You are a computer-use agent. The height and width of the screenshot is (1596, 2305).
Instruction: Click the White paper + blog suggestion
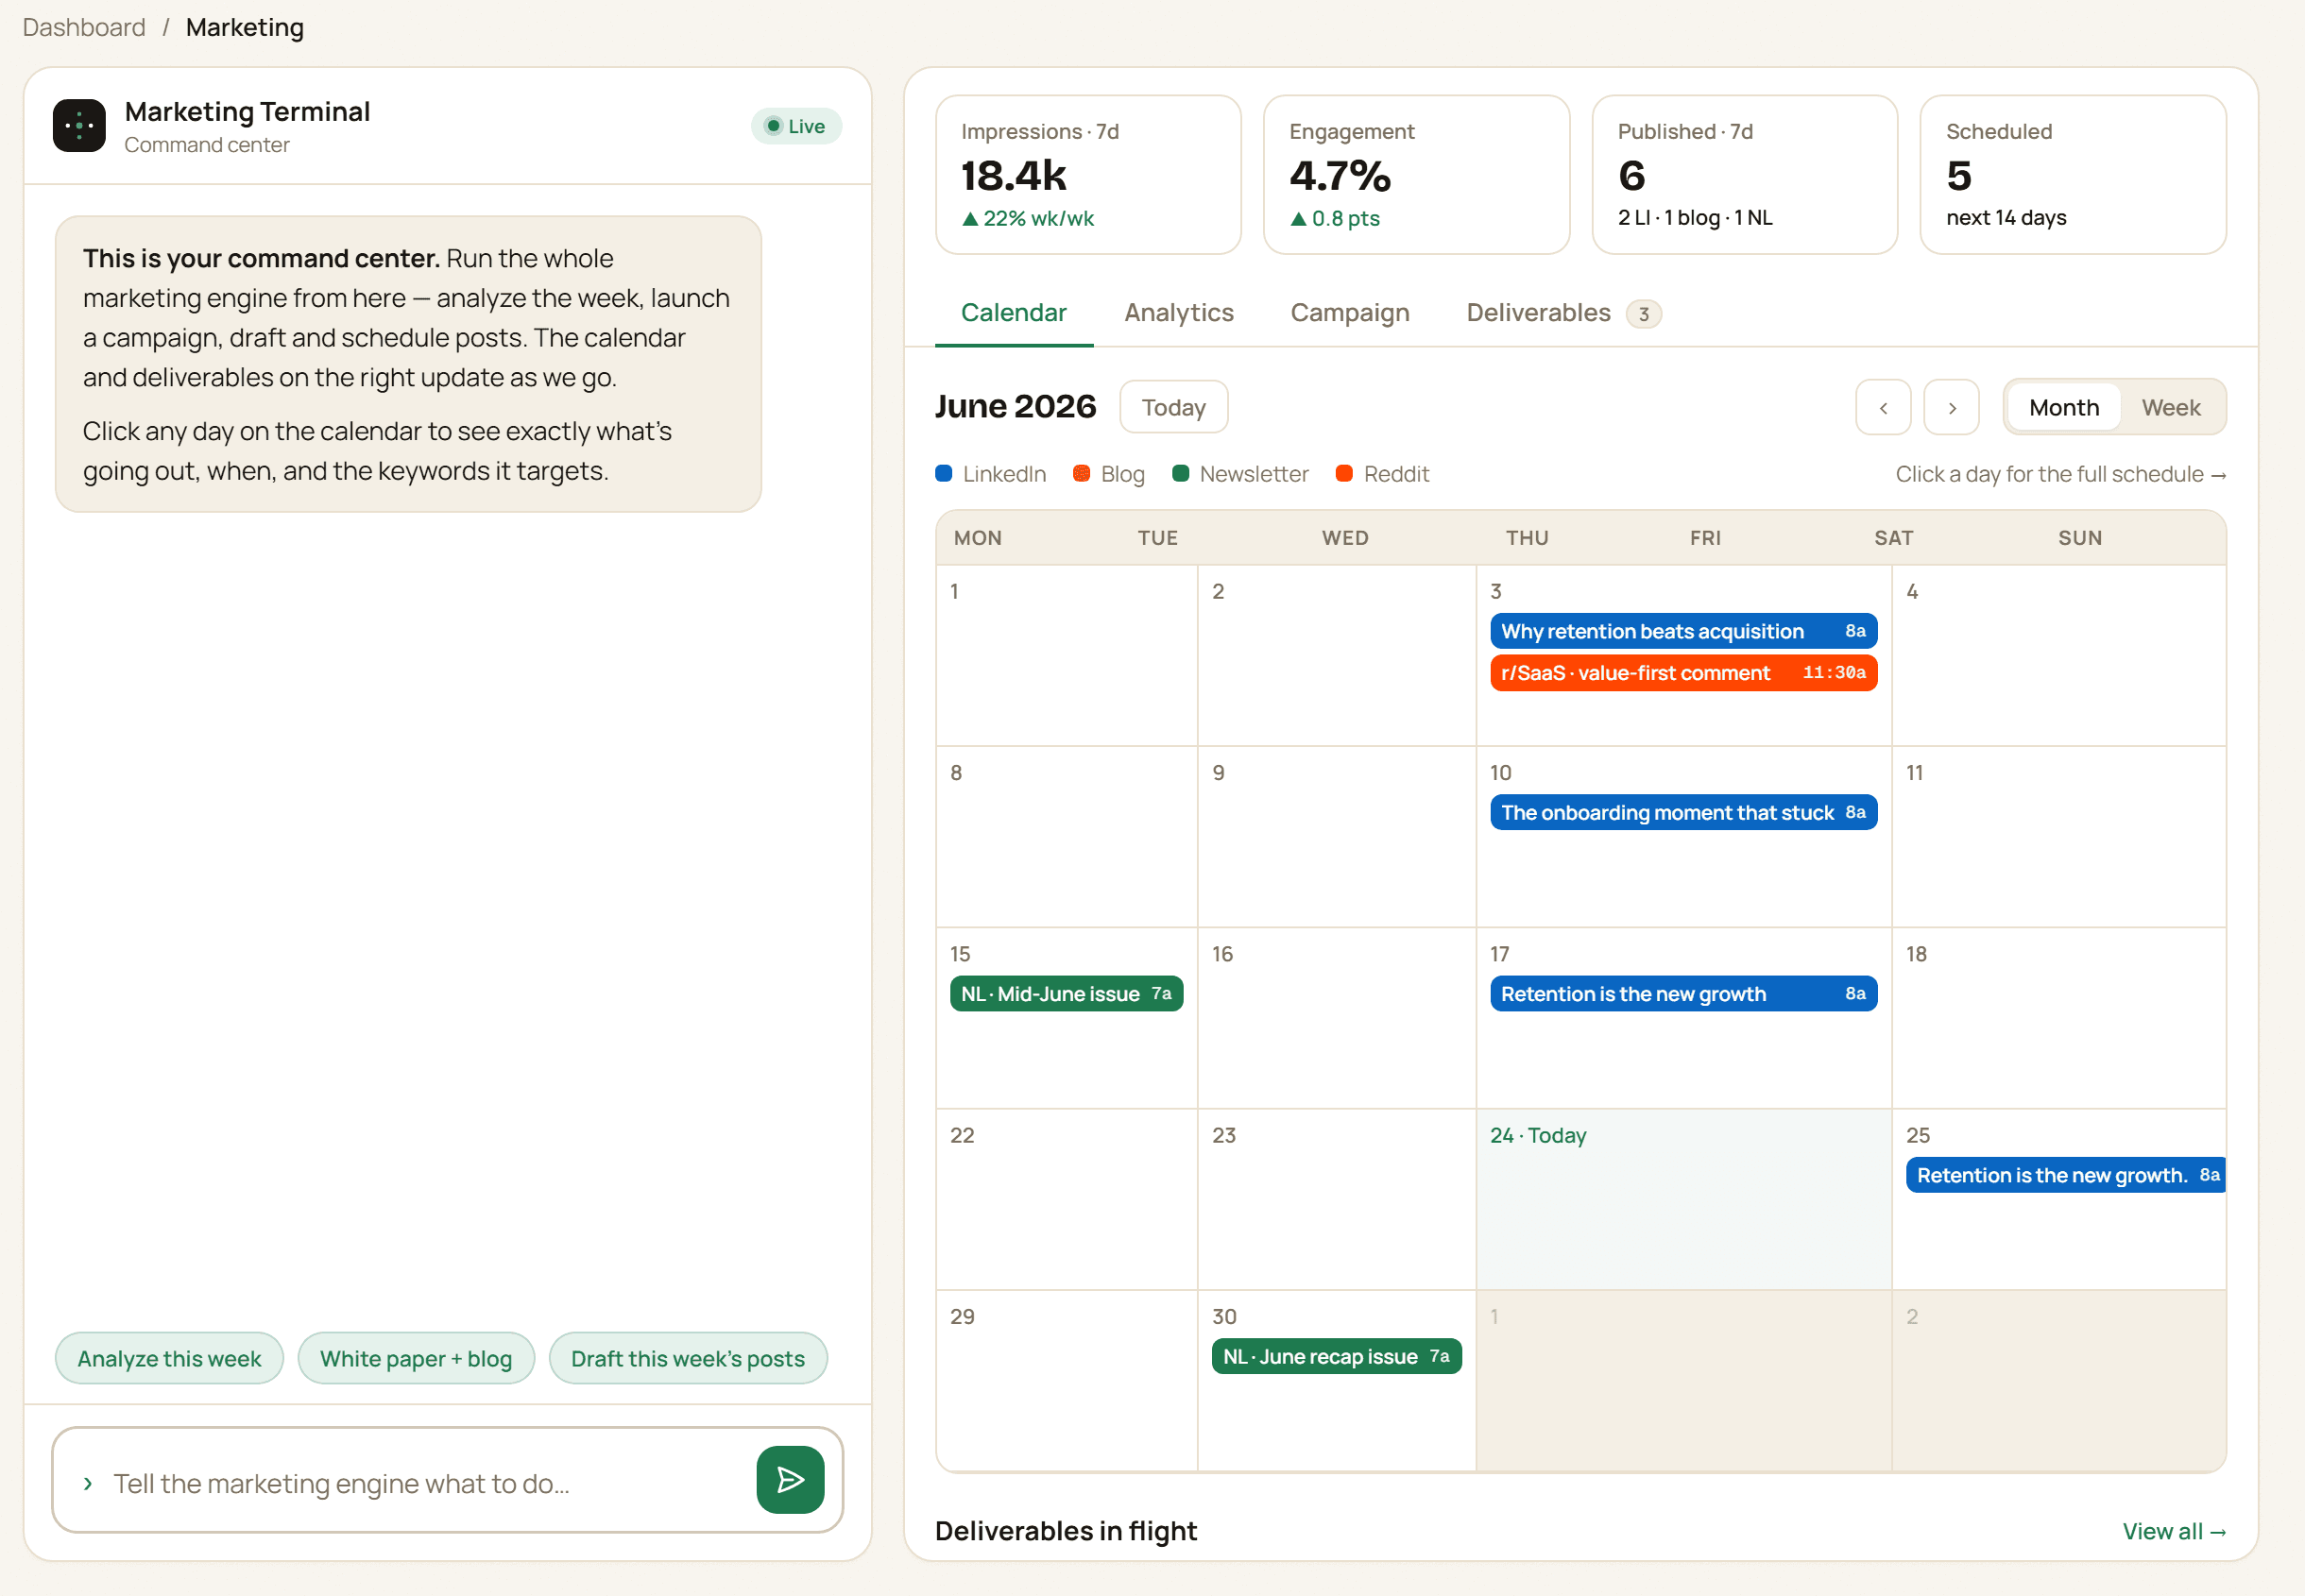416,1358
